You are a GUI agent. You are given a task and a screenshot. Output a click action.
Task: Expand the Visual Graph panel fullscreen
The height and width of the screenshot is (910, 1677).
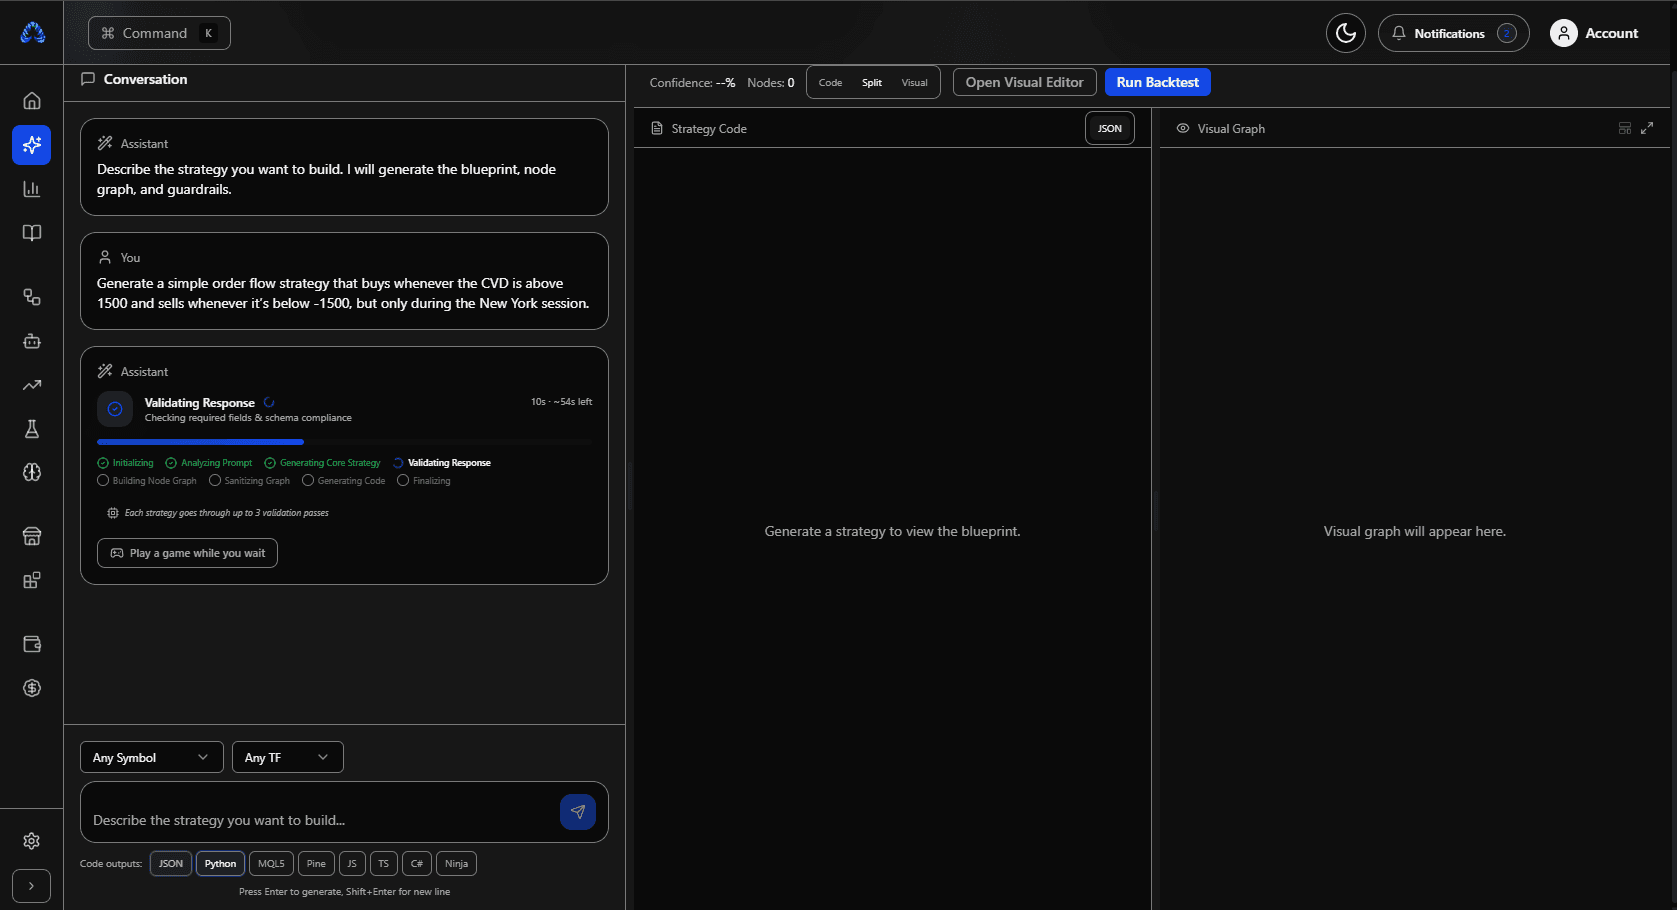tap(1647, 128)
